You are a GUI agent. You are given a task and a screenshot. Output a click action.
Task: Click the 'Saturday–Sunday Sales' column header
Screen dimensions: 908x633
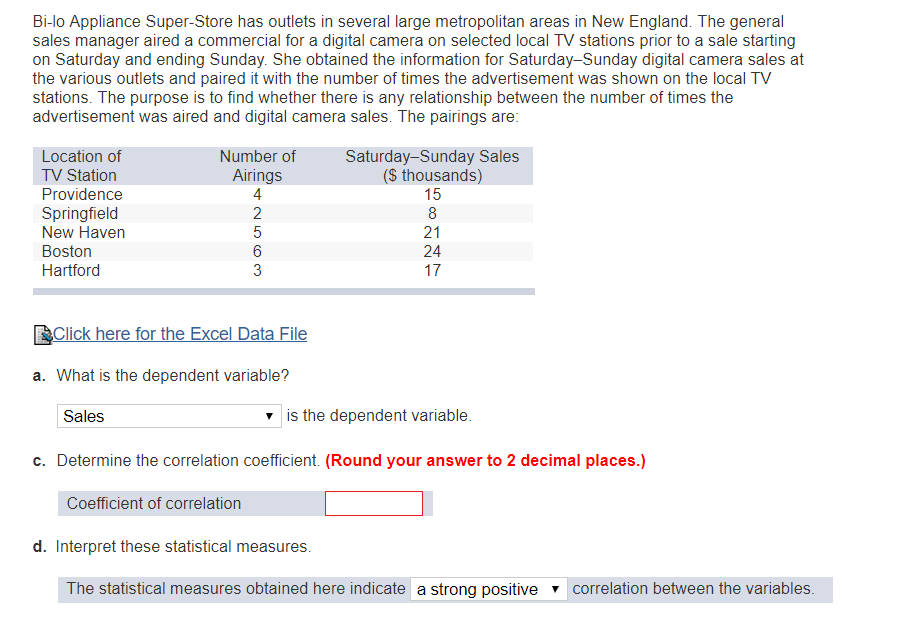432,166
